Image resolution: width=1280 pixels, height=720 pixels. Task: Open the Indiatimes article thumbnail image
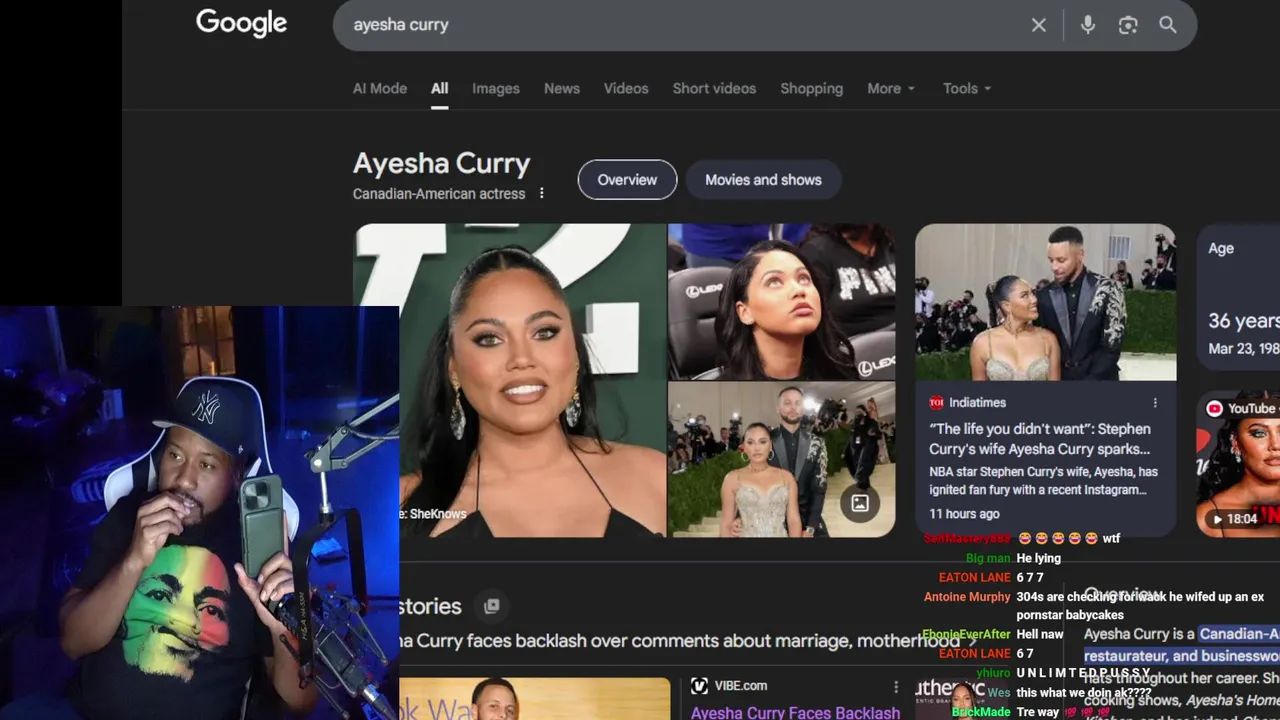(1045, 302)
